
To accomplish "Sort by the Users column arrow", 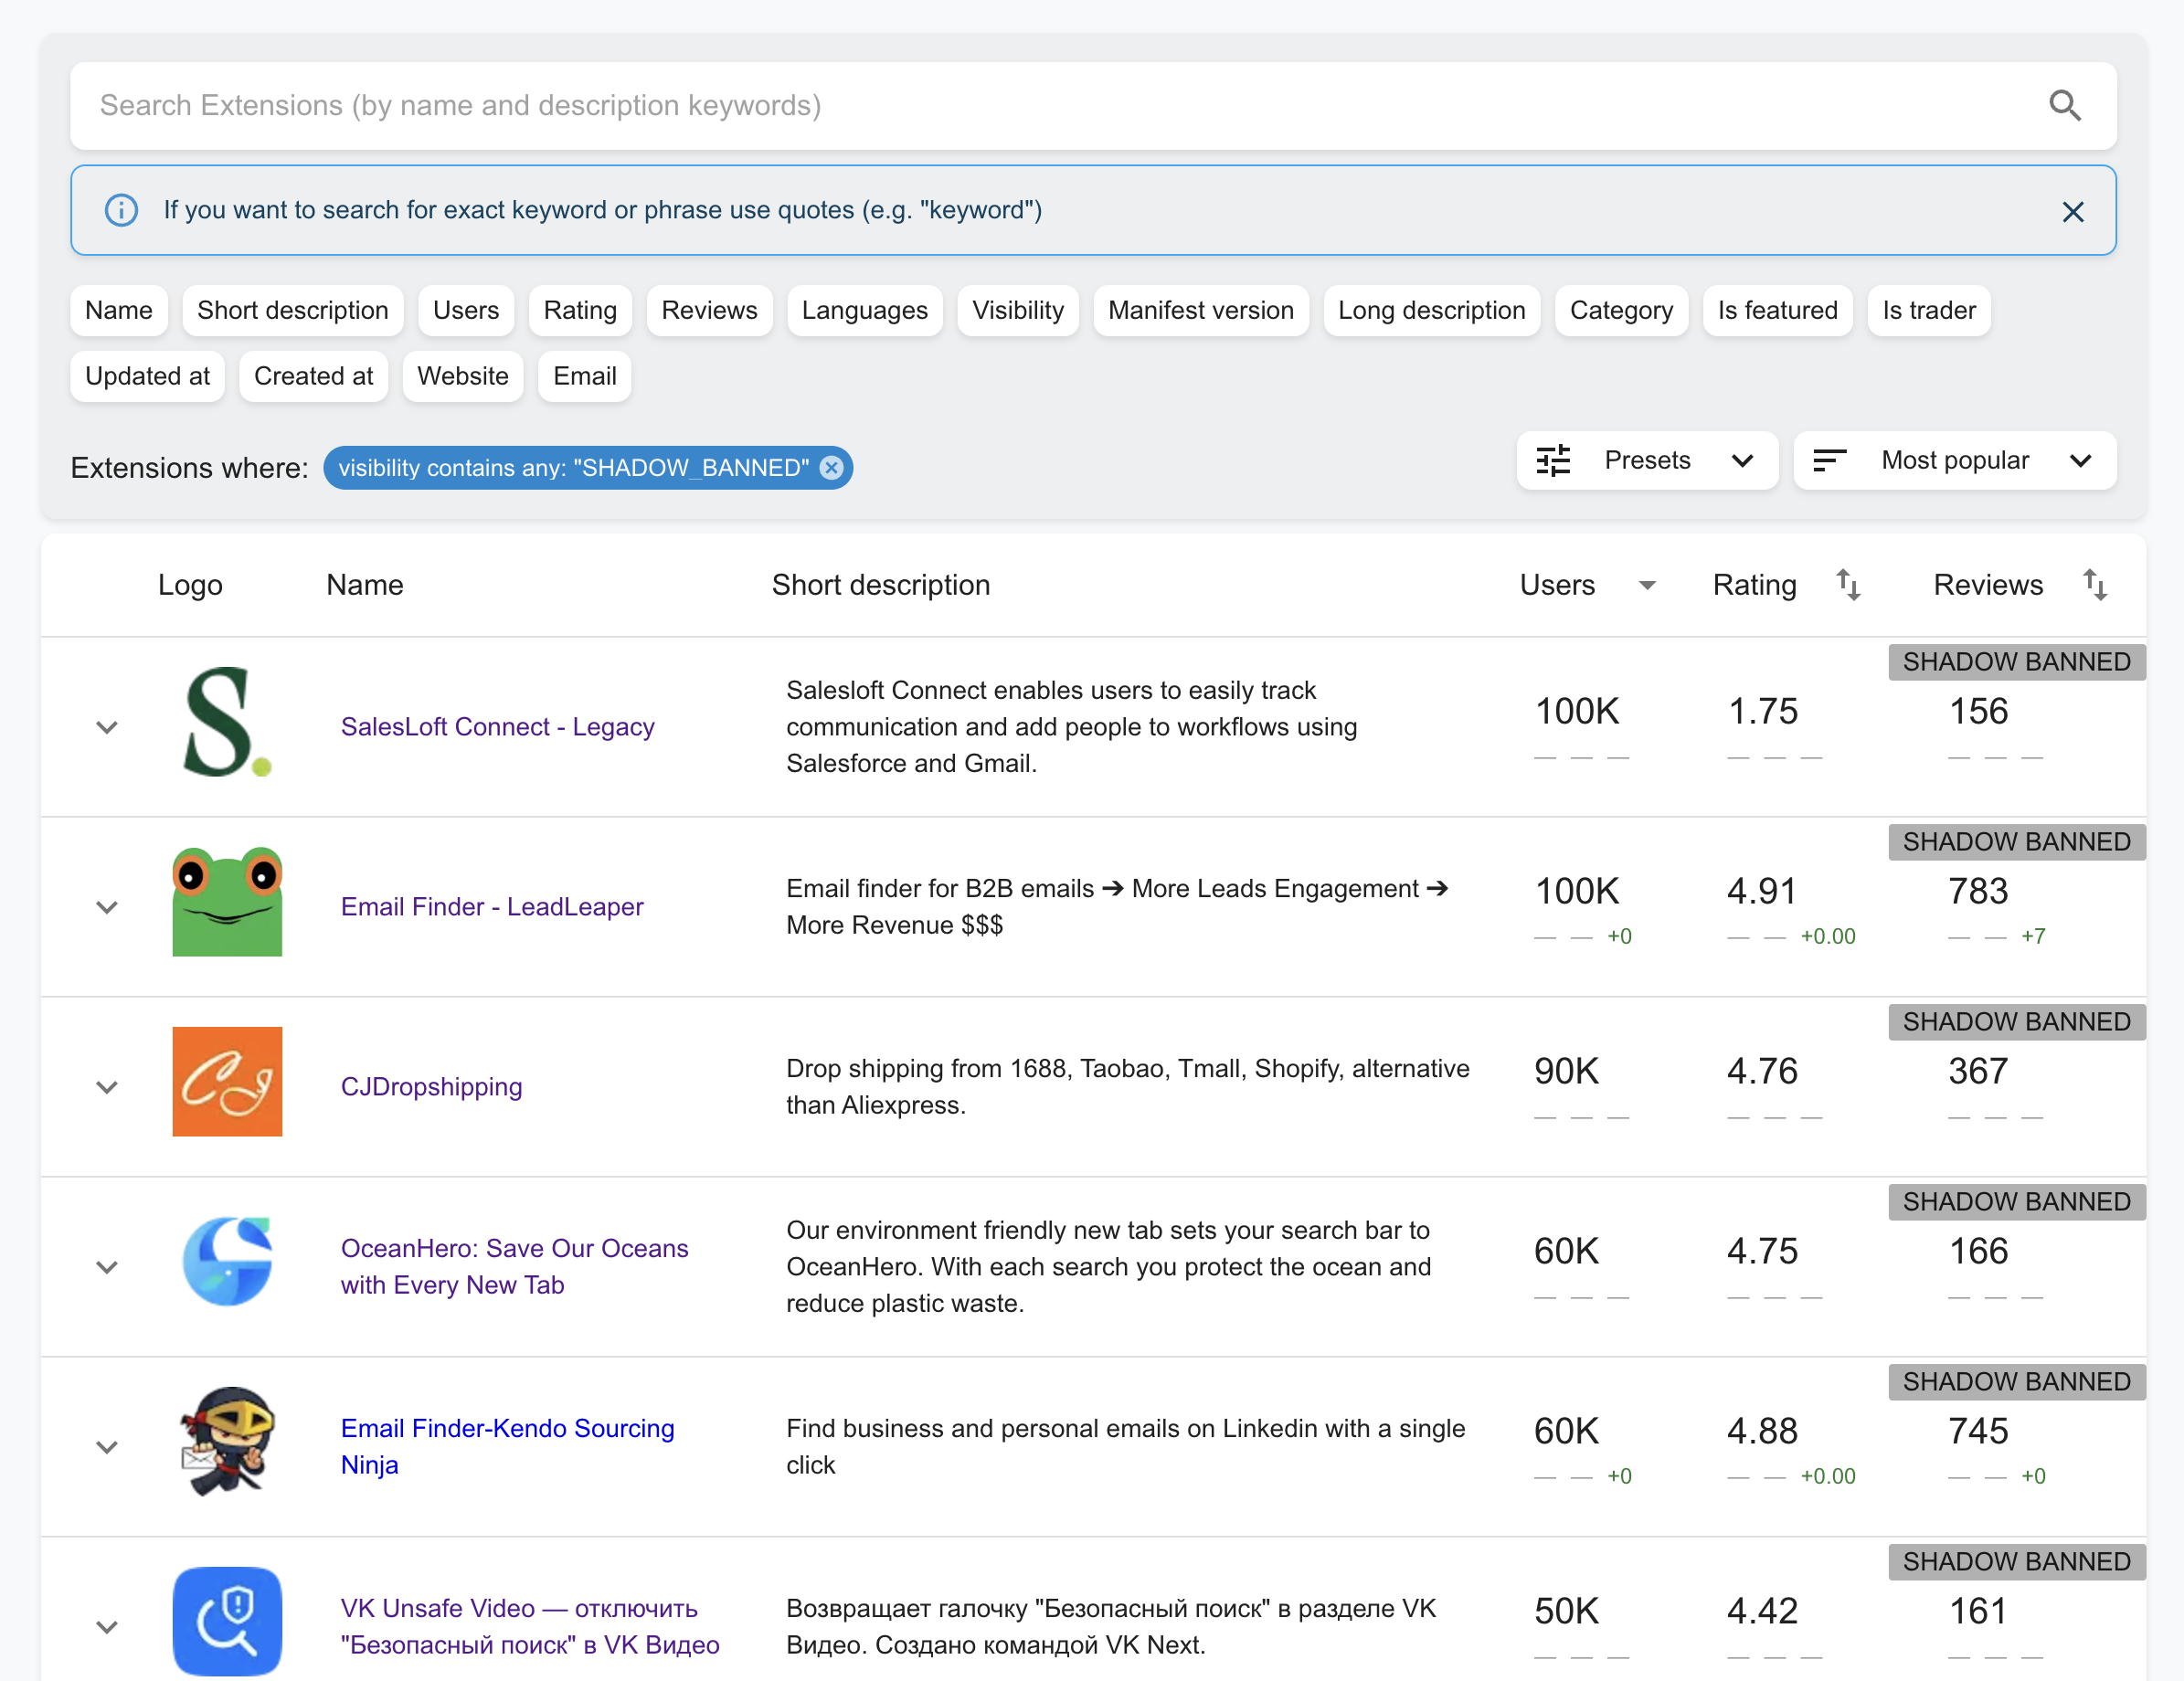I will [1647, 585].
